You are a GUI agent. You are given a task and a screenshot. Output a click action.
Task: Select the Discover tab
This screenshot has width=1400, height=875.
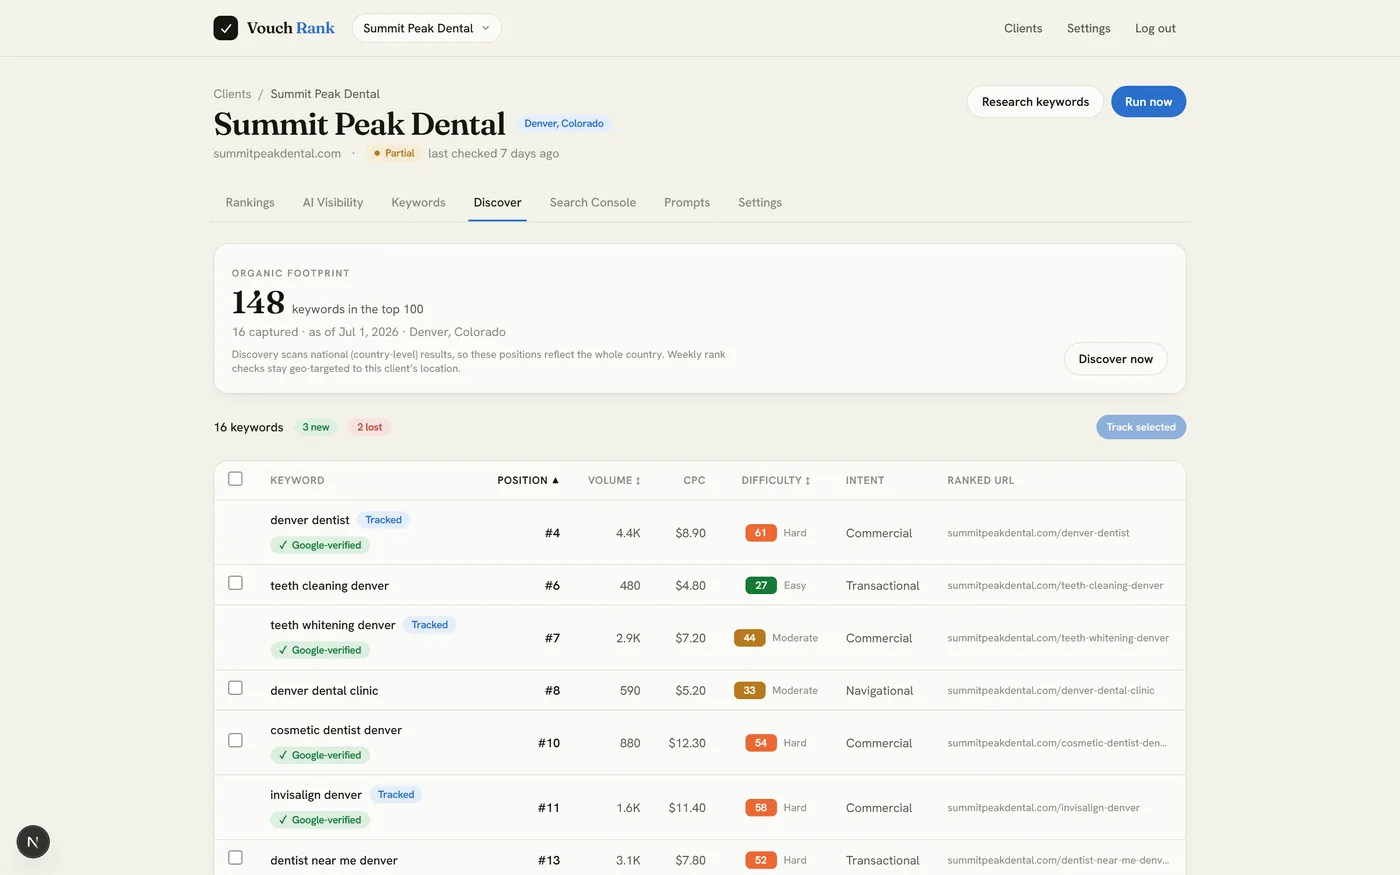[x=497, y=202]
